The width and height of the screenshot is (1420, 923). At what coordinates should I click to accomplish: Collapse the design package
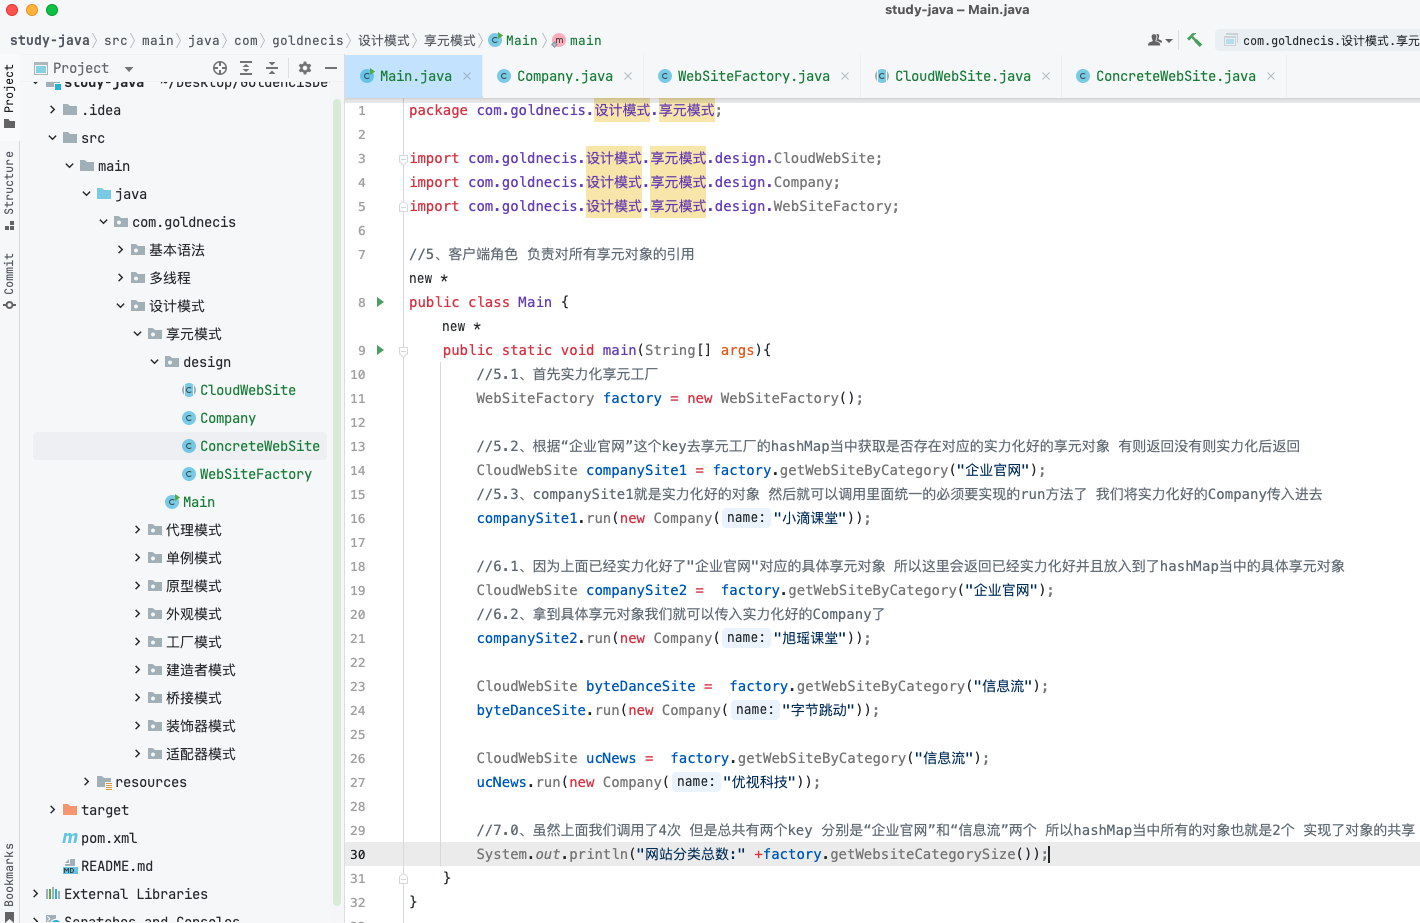[x=154, y=362]
